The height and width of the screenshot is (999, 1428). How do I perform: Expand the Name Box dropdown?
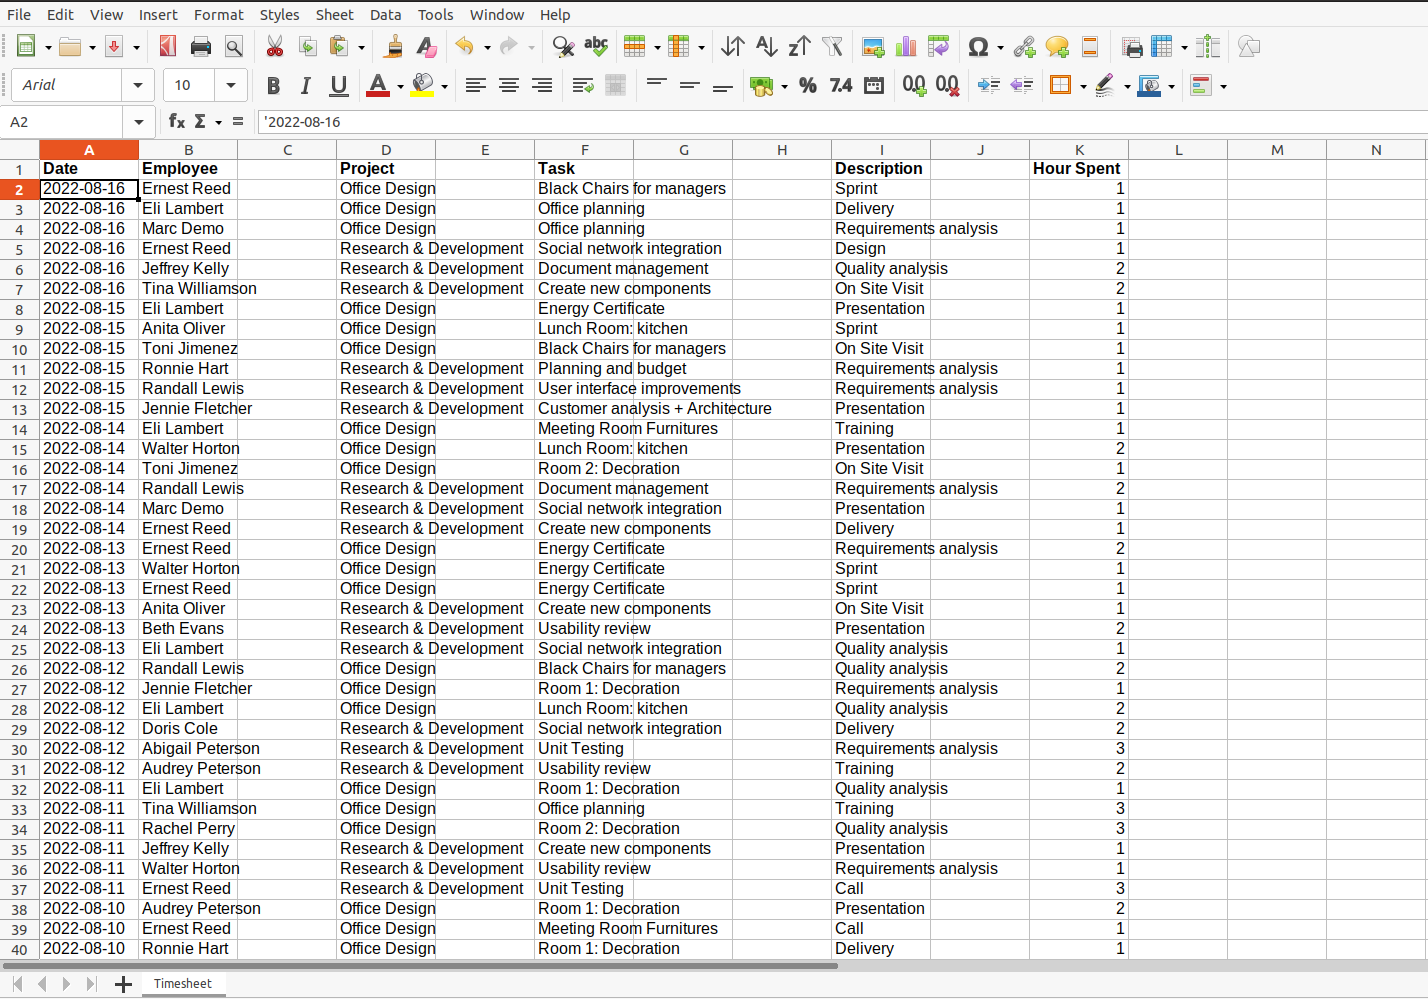click(x=139, y=122)
